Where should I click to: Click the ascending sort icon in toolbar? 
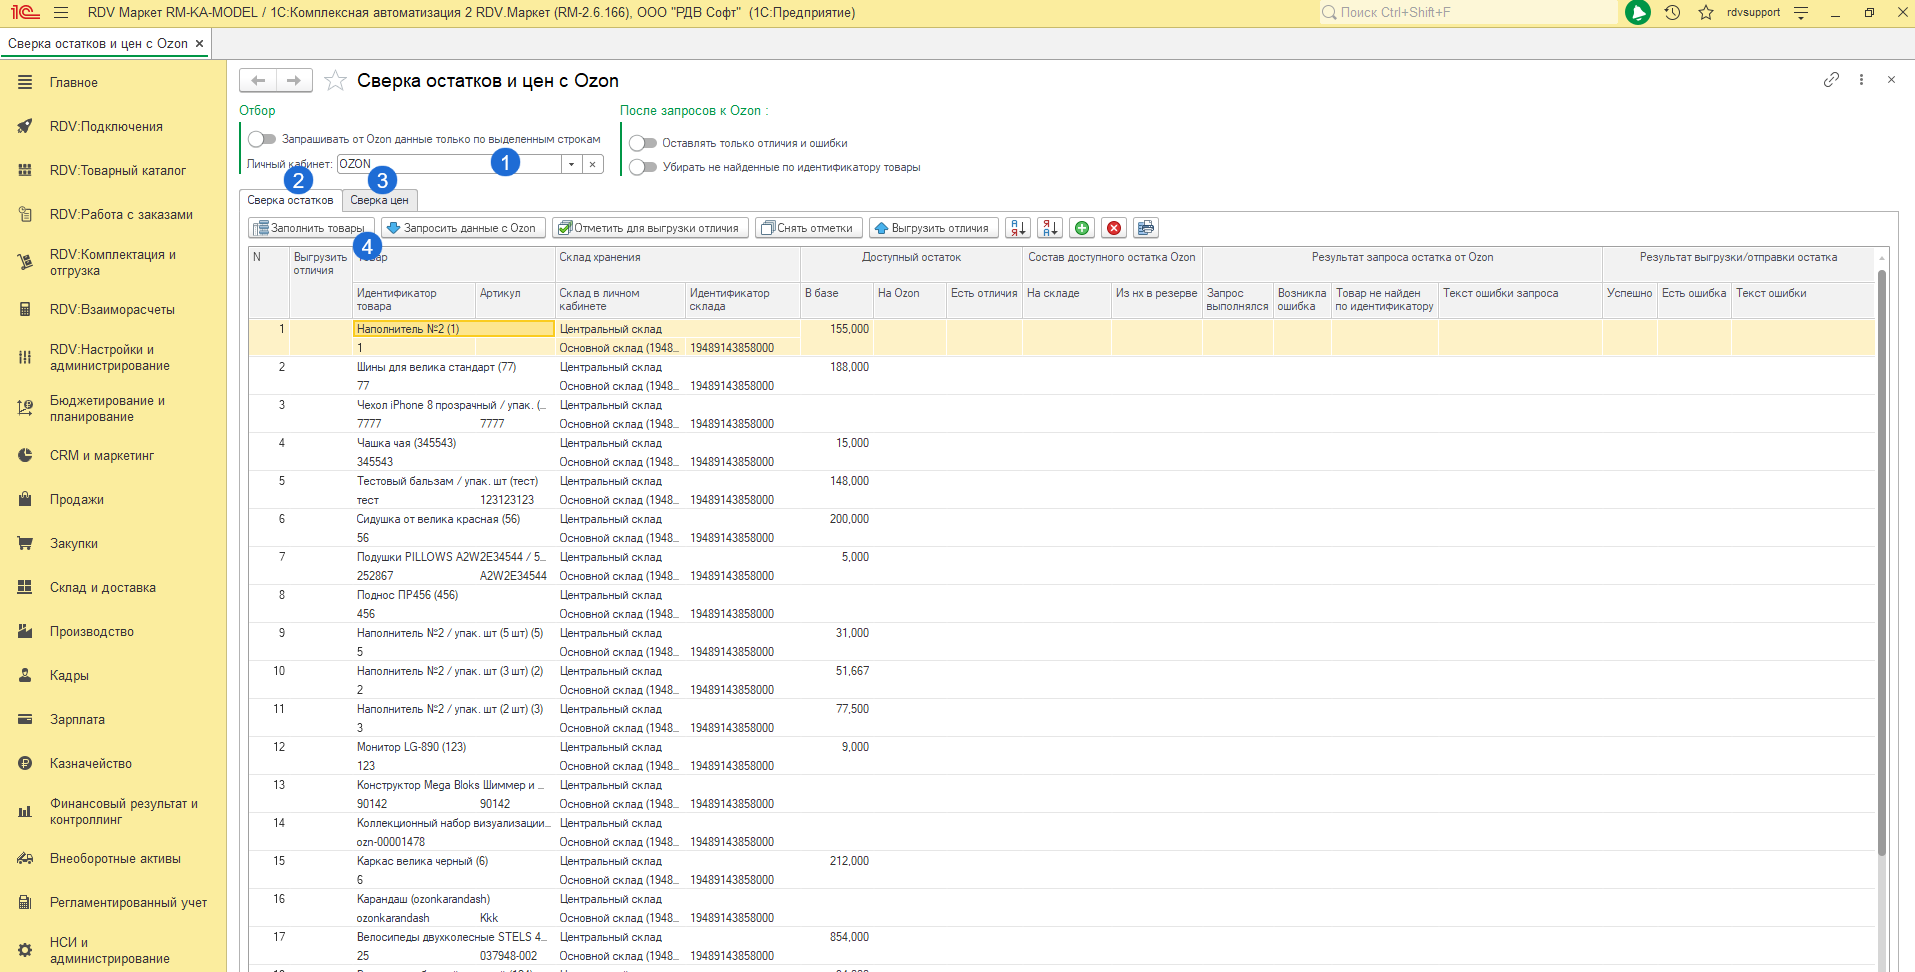(1017, 228)
